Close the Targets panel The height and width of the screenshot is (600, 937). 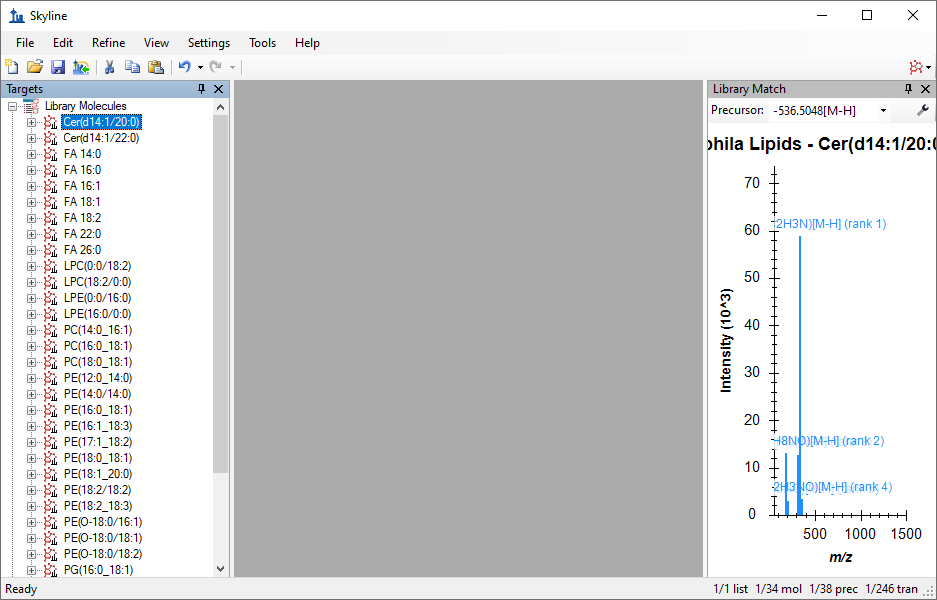coord(219,89)
